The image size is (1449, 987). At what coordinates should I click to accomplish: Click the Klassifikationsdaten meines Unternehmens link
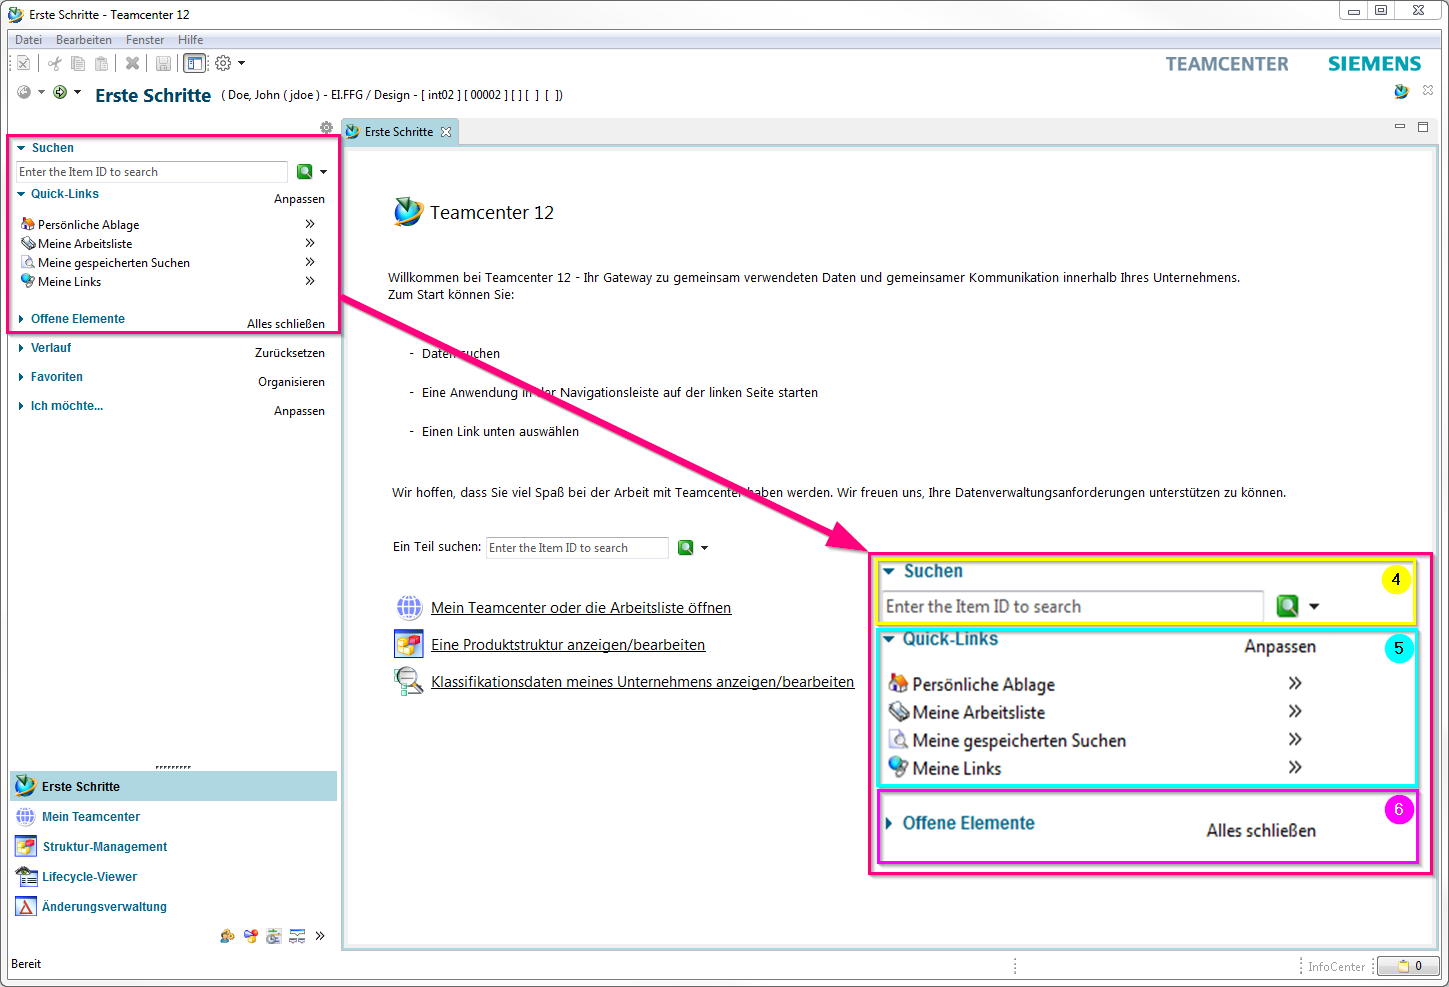click(x=642, y=682)
